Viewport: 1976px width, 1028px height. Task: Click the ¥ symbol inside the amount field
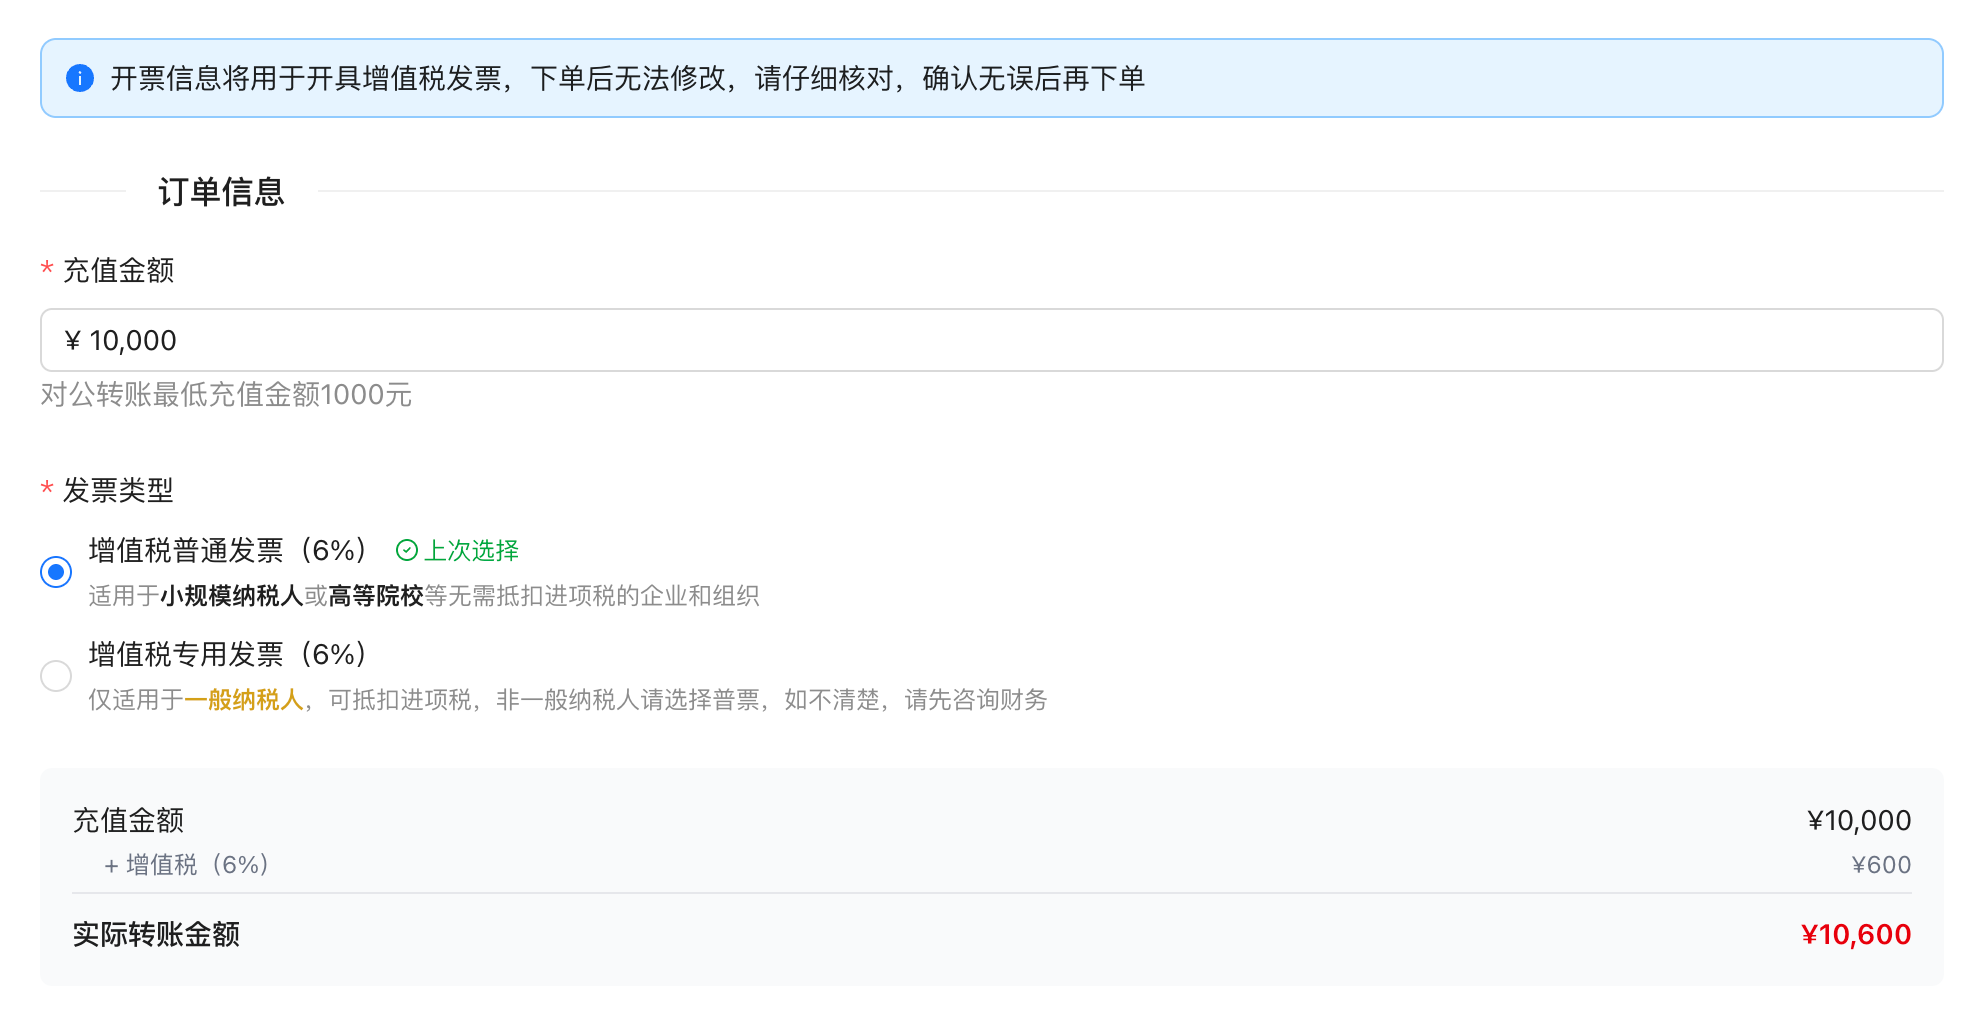pos(72,341)
